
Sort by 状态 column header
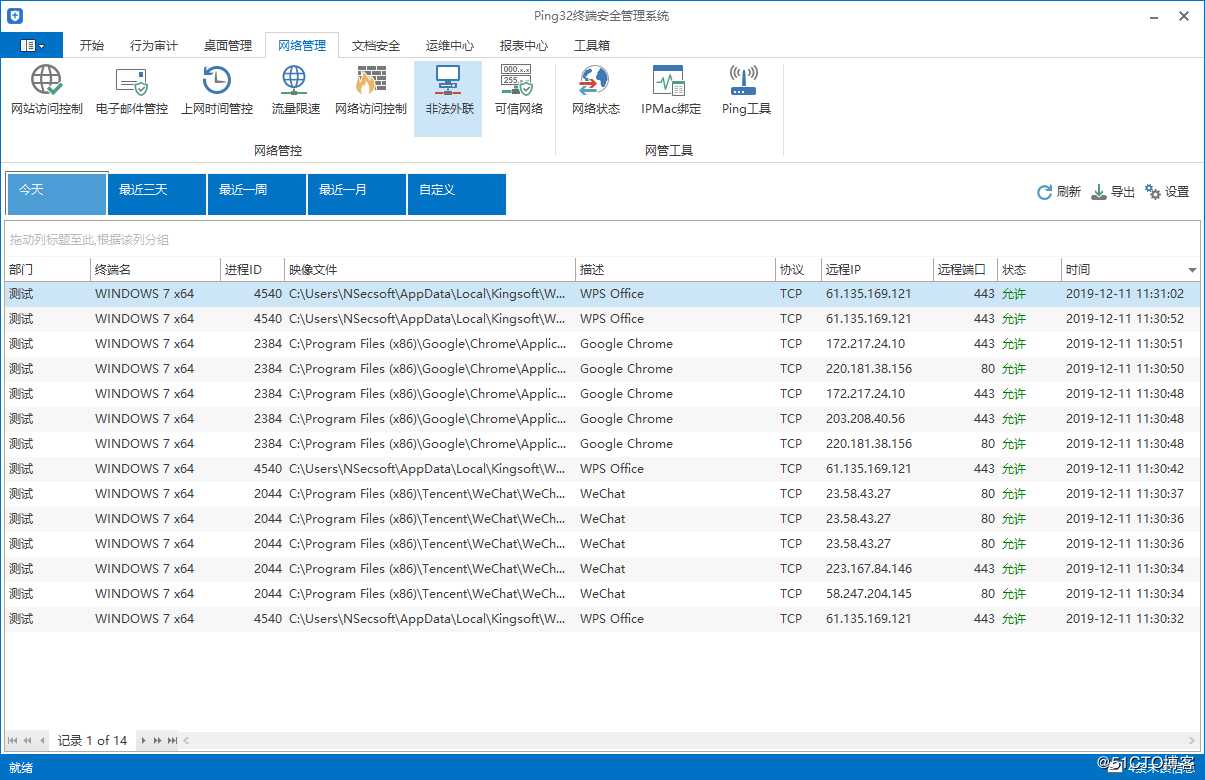(1029, 269)
